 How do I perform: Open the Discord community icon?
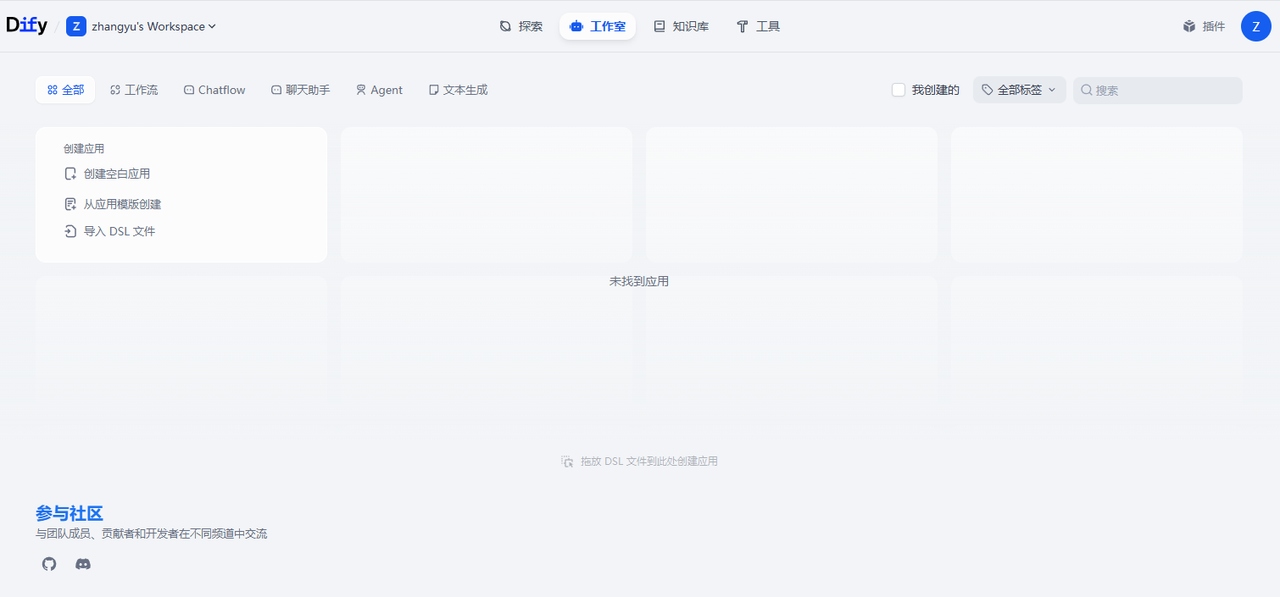[83, 564]
